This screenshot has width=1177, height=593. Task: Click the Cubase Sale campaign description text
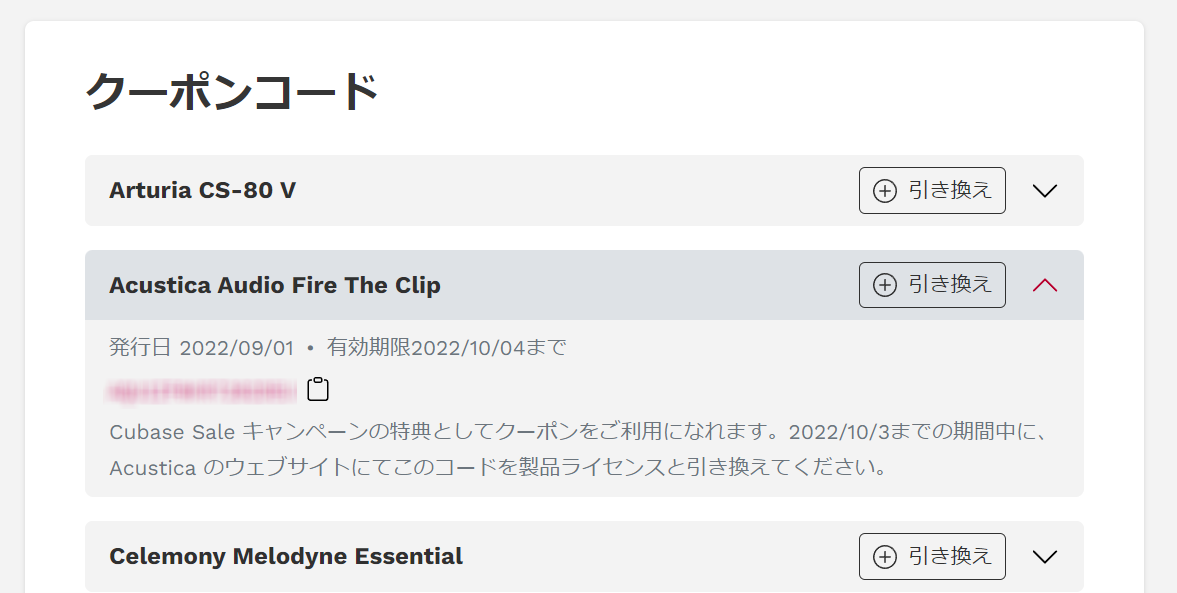[x=578, y=432]
